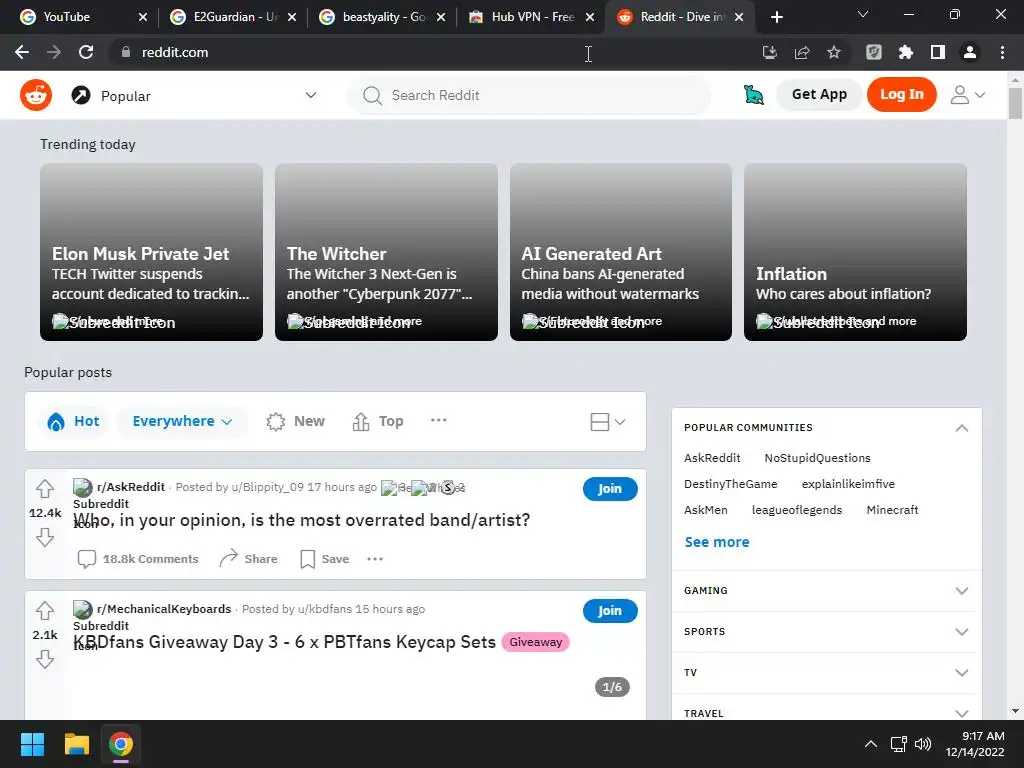
Task: Open more sort options ellipsis
Action: pyautogui.click(x=439, y=420)
